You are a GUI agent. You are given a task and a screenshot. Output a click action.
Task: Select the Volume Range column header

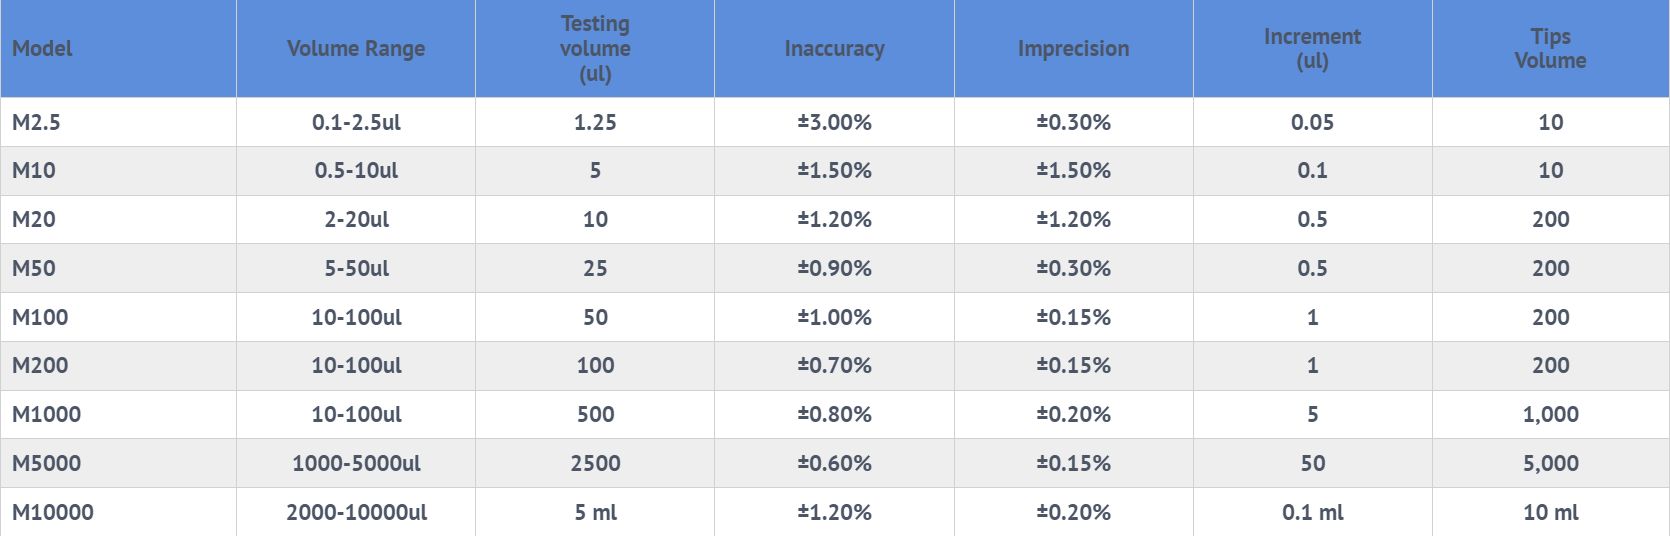tap(356, 48)
